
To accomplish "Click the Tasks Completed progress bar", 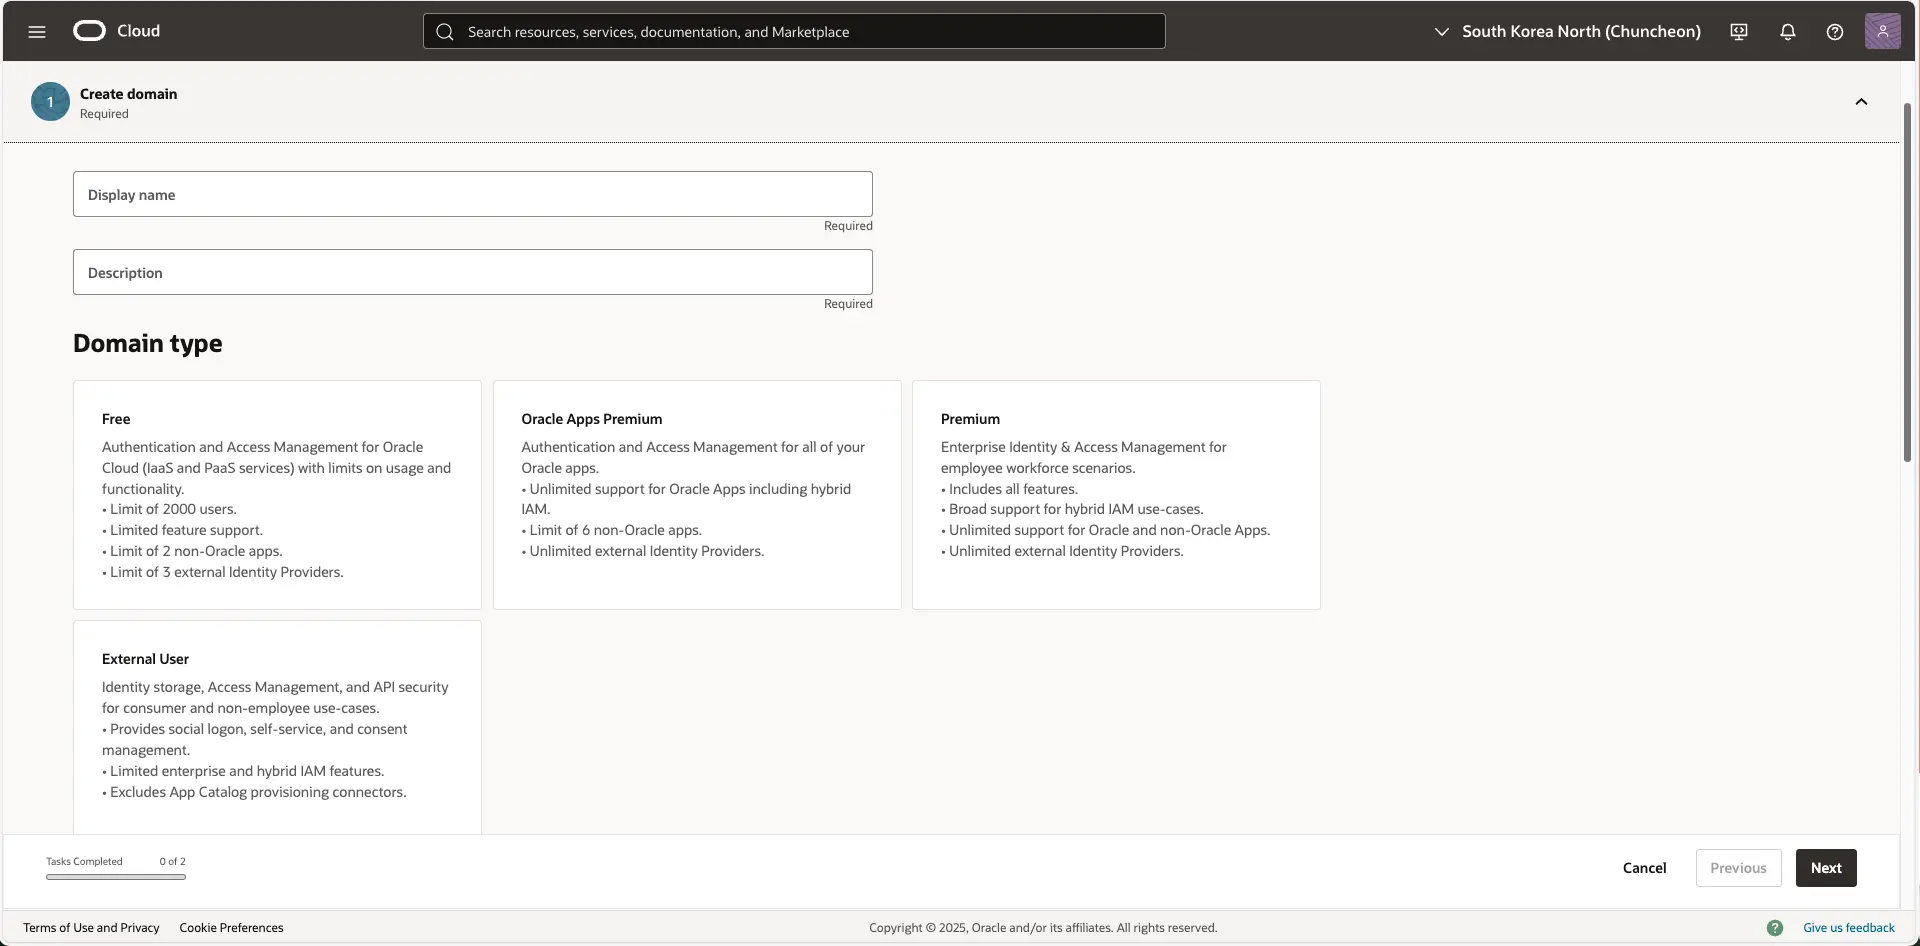I will tap(116, 877).
